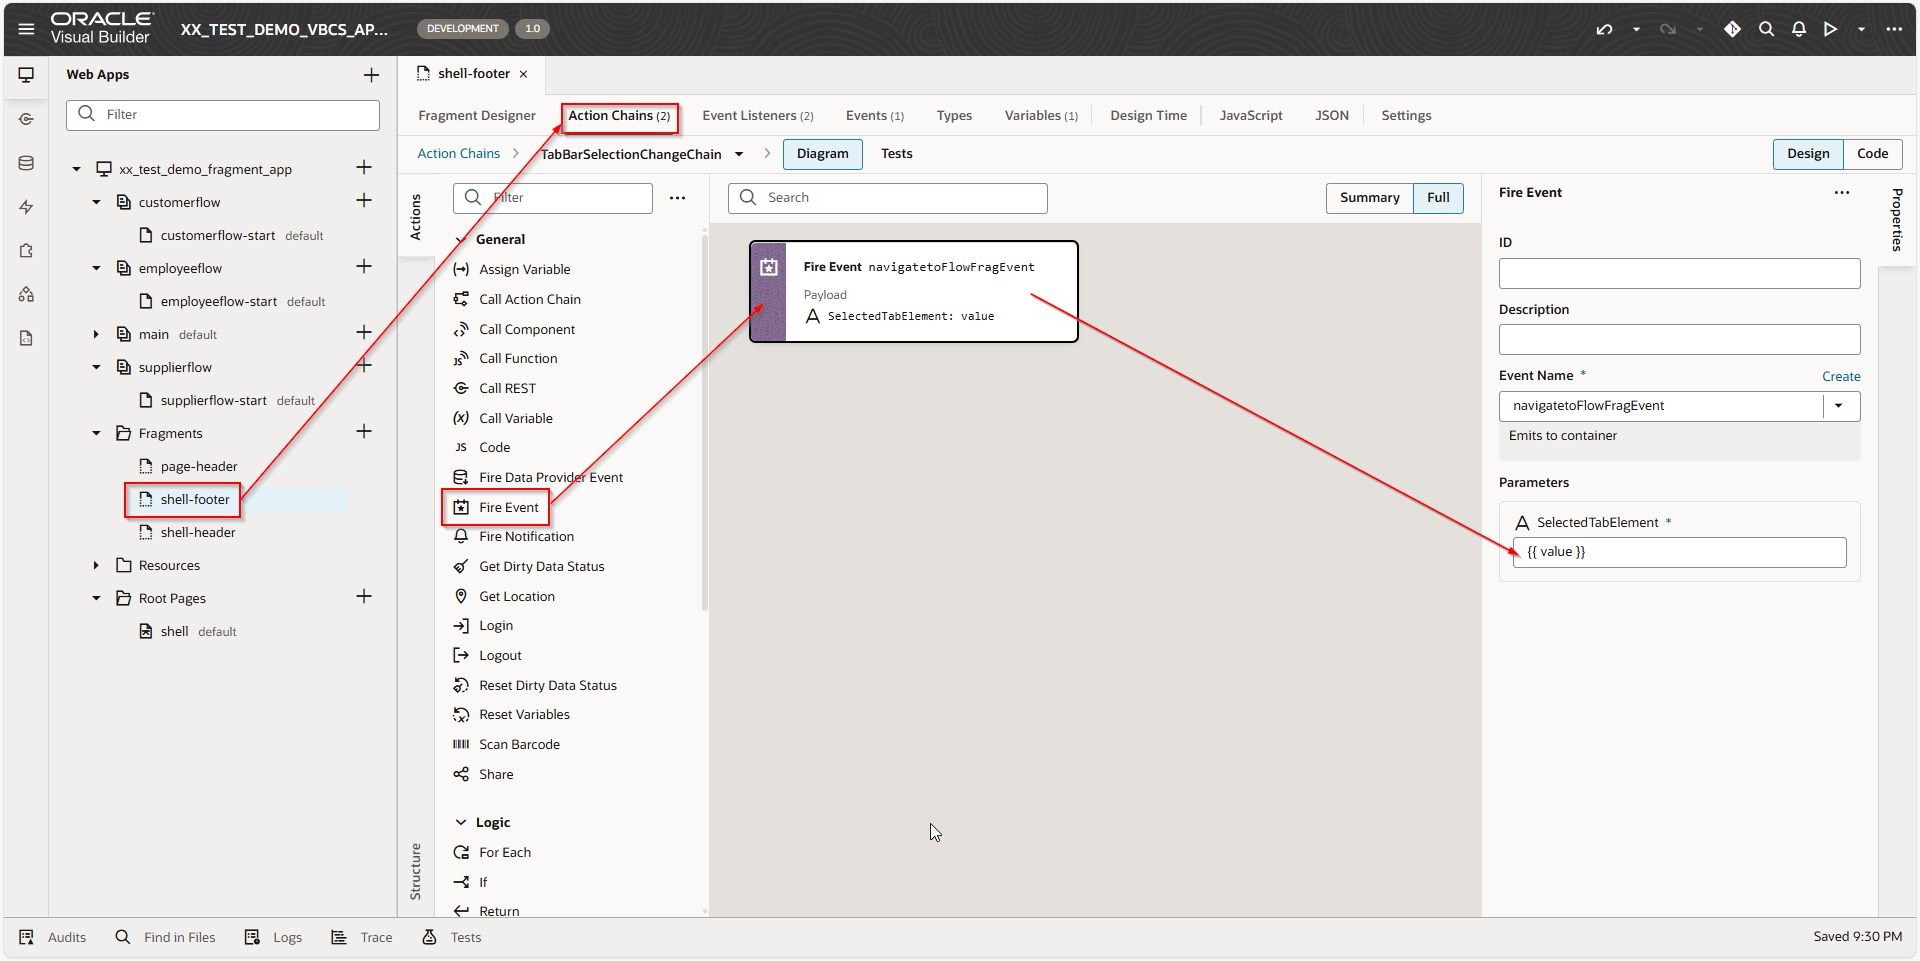
Task: Collapse the Logic section in the actions palette
Action: tap(461, 822)
